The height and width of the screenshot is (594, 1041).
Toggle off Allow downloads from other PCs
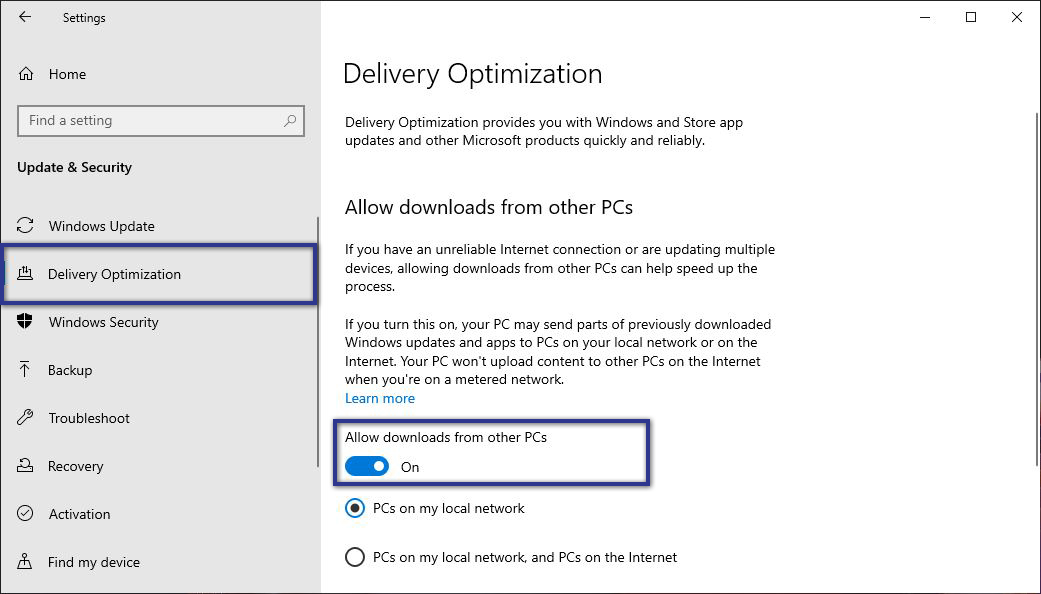pos(369,466)
